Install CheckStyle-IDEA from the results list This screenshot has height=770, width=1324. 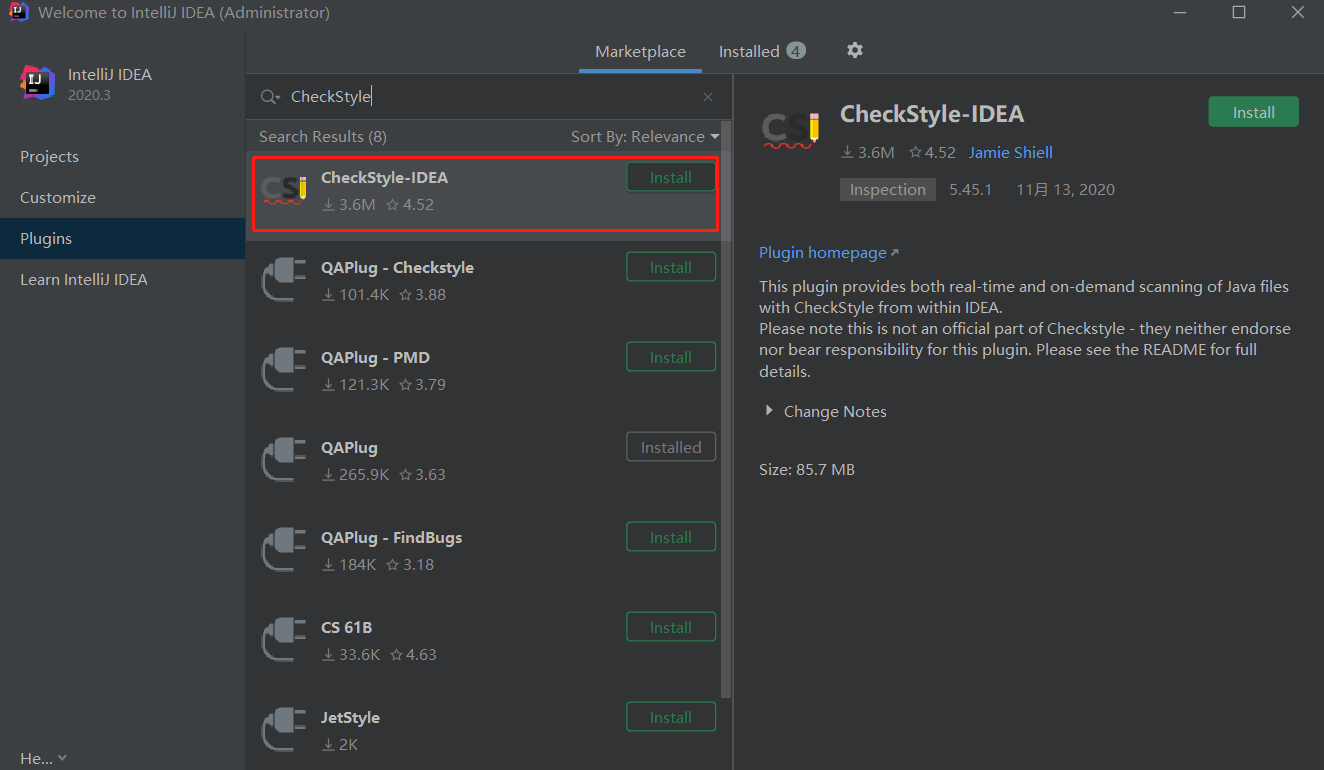click(x=671, y=177)
